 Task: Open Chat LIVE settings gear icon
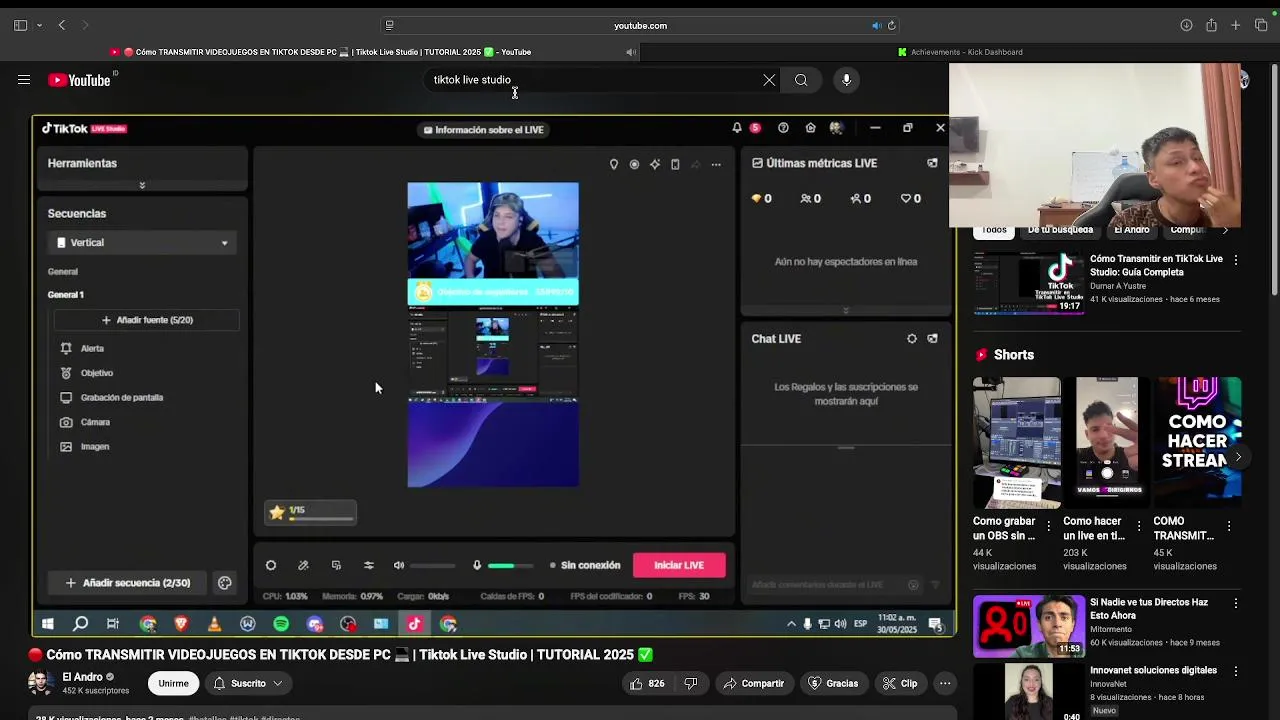[x=912, y=339]
